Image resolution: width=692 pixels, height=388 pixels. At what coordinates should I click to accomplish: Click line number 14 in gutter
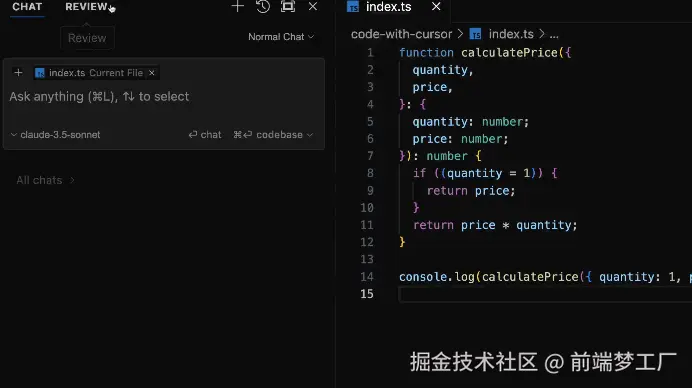tap(367, 277)
